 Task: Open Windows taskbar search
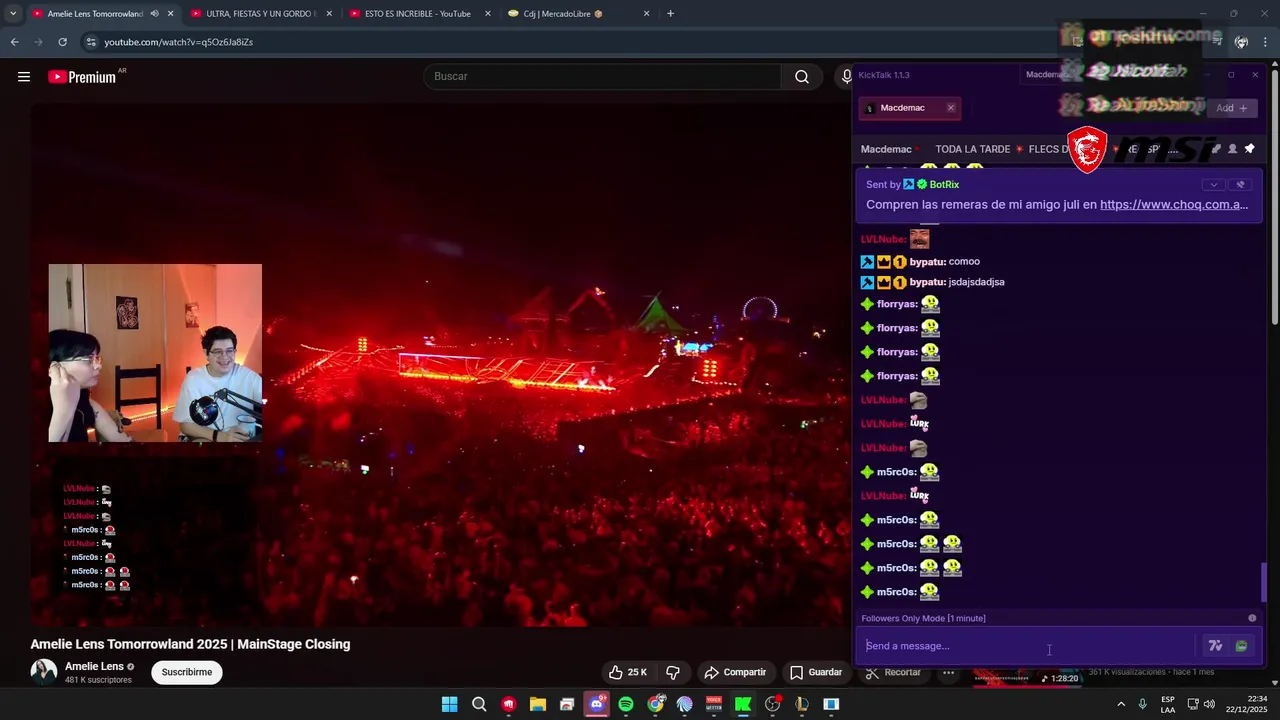[479, 704]
